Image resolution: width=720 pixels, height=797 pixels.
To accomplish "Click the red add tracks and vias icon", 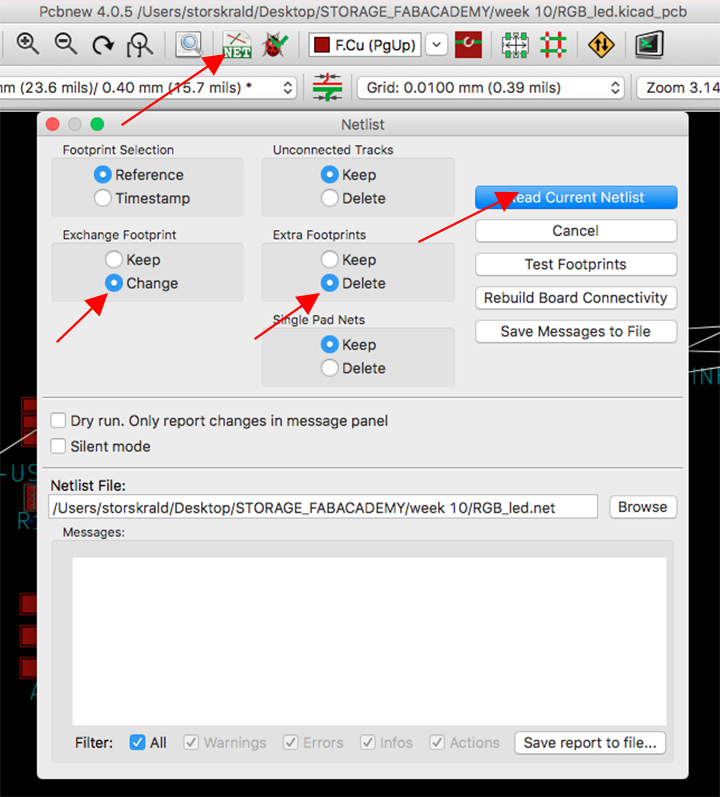I will click(468, 45).
